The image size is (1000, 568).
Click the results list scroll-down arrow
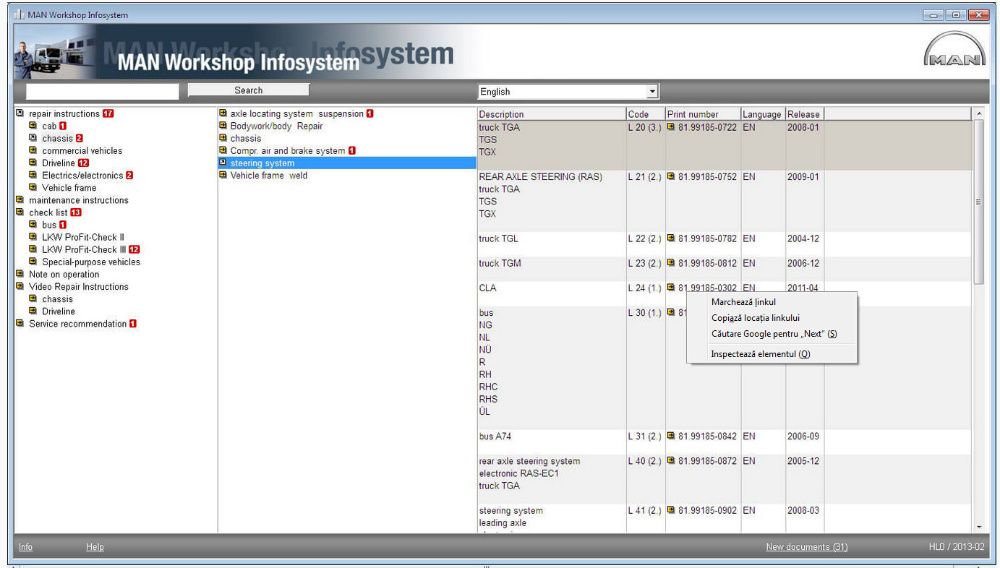point(979,527)
